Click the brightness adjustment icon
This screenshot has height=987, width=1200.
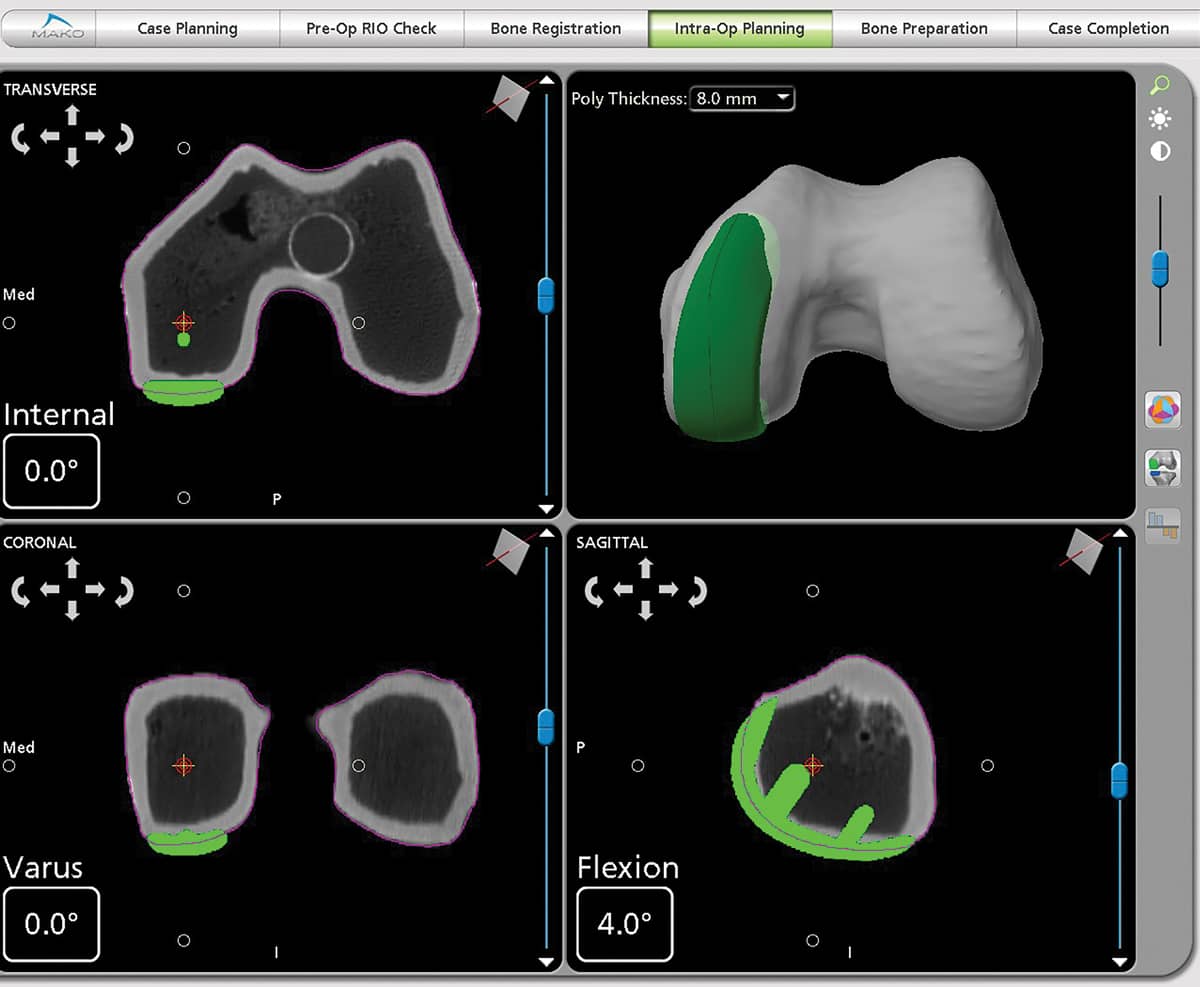pos(1159,118)
